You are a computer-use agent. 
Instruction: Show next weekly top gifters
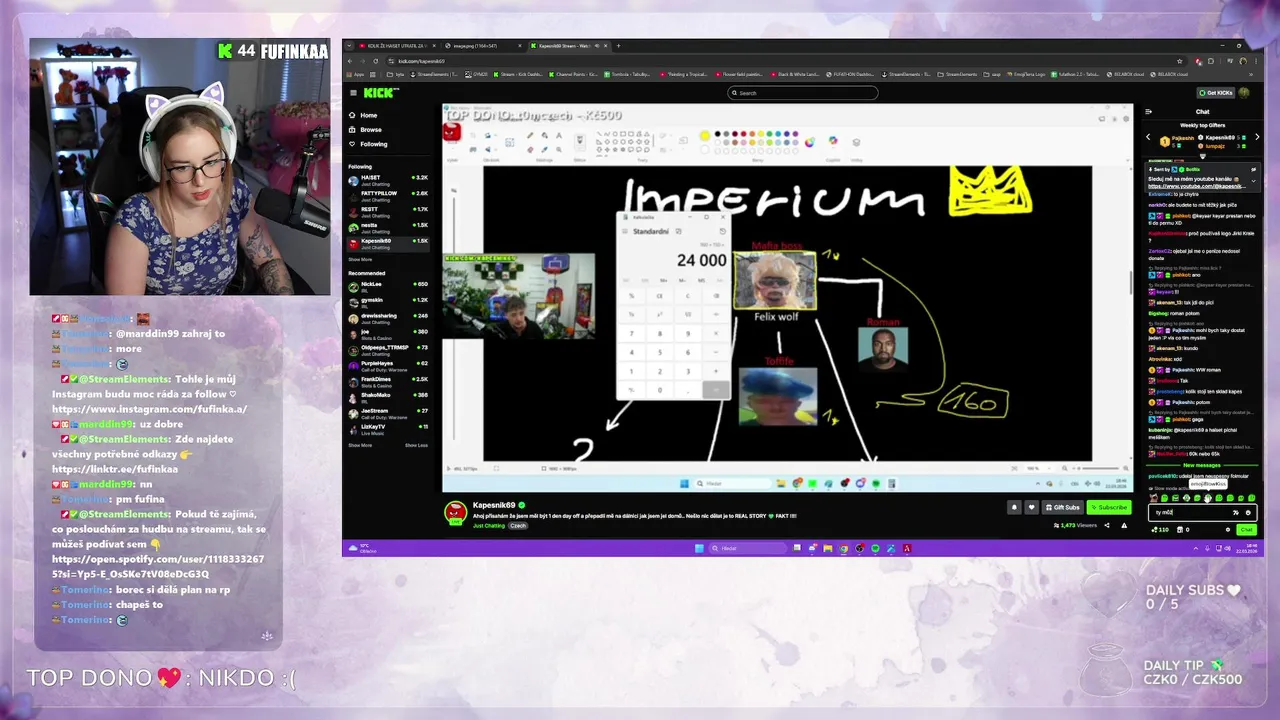[x=1257, y=137]
